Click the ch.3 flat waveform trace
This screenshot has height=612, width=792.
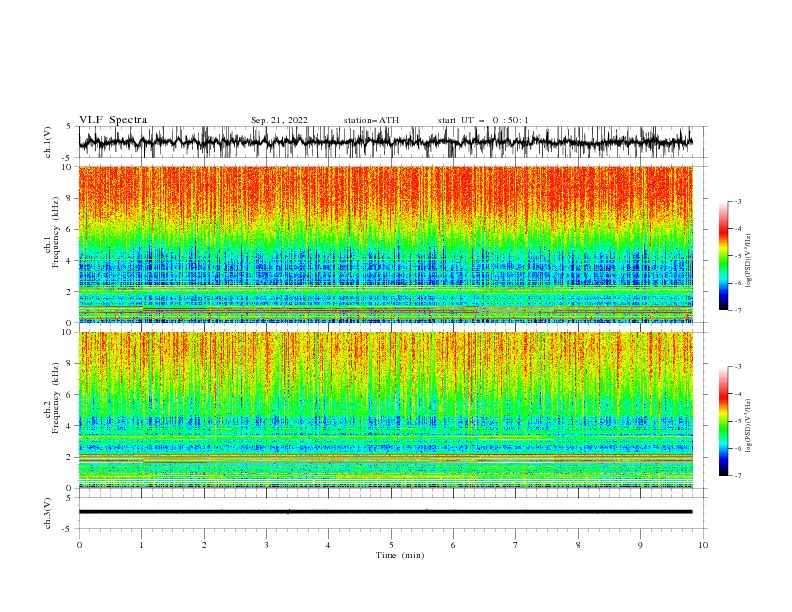(385, 512)
